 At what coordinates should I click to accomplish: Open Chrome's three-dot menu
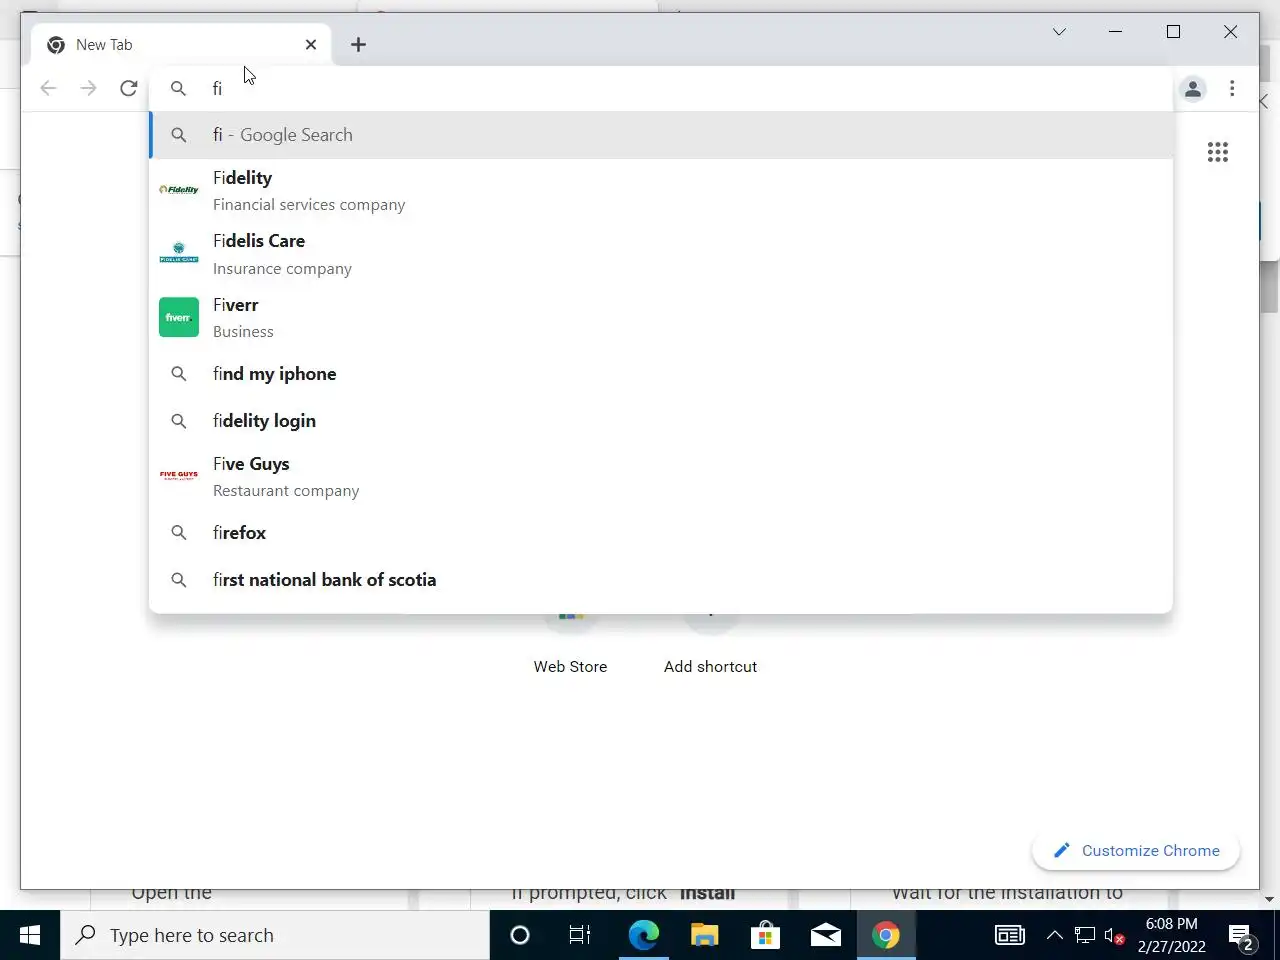(1232, 89)
